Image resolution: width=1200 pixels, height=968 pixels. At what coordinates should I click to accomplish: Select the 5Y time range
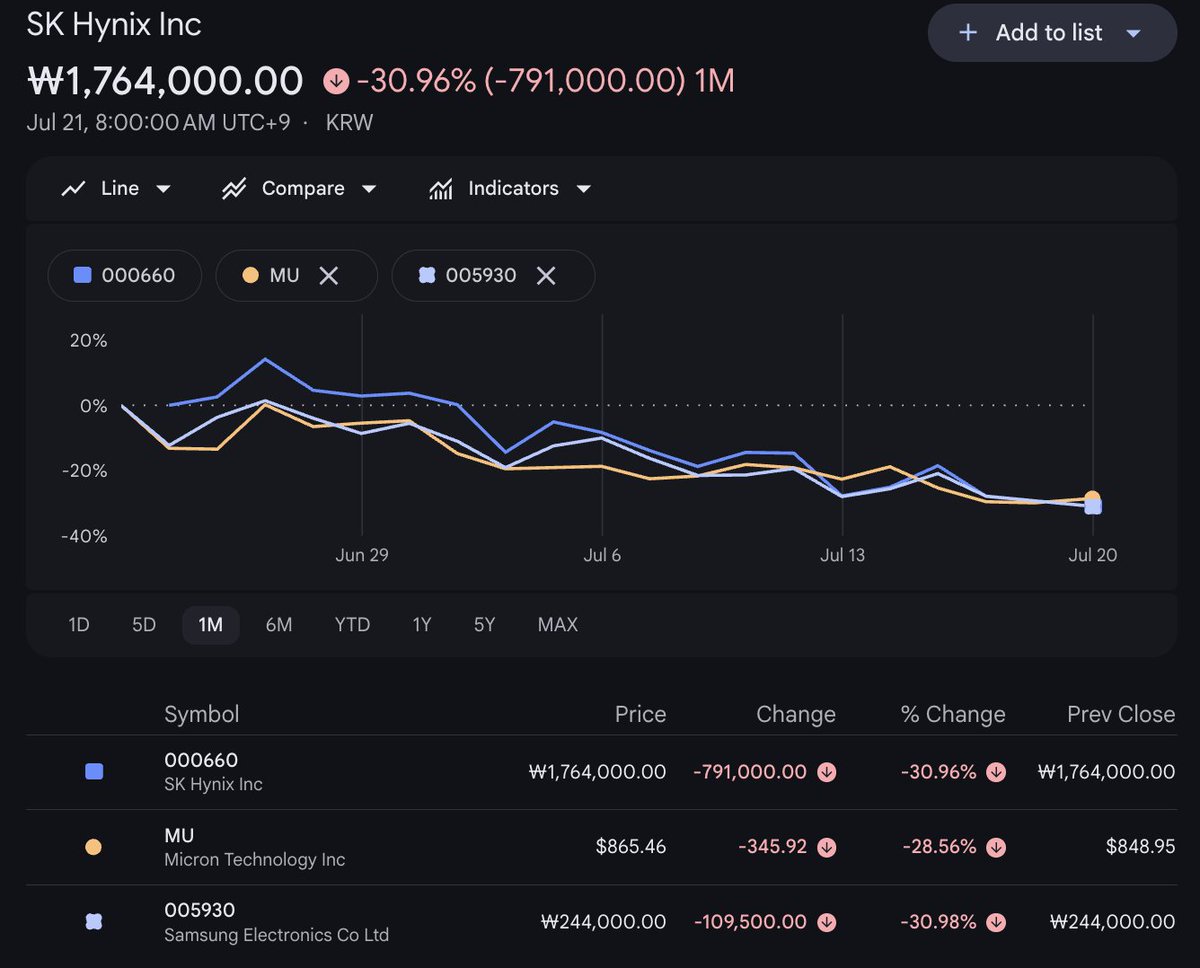click(484, 625)
